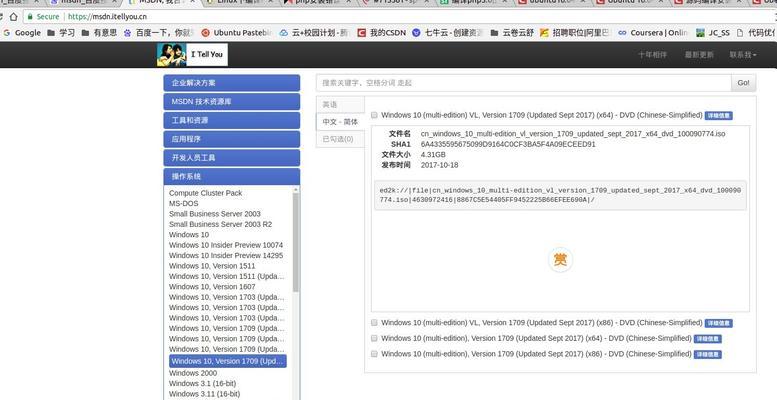Image resolution: width=777 pixels, height=400 pixels.
Task: Open the Ubuntu Pastebin bookmark
Action: (237, 33)
